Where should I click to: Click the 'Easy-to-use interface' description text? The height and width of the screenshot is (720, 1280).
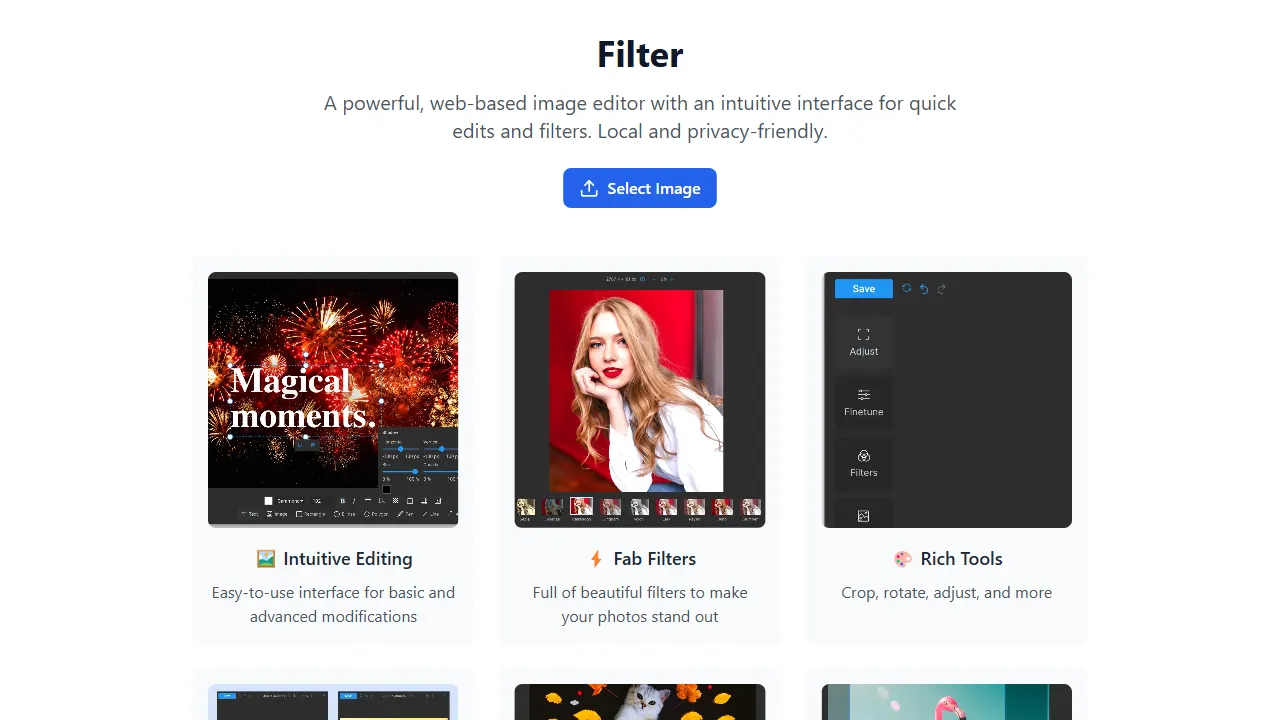(333, 604)
